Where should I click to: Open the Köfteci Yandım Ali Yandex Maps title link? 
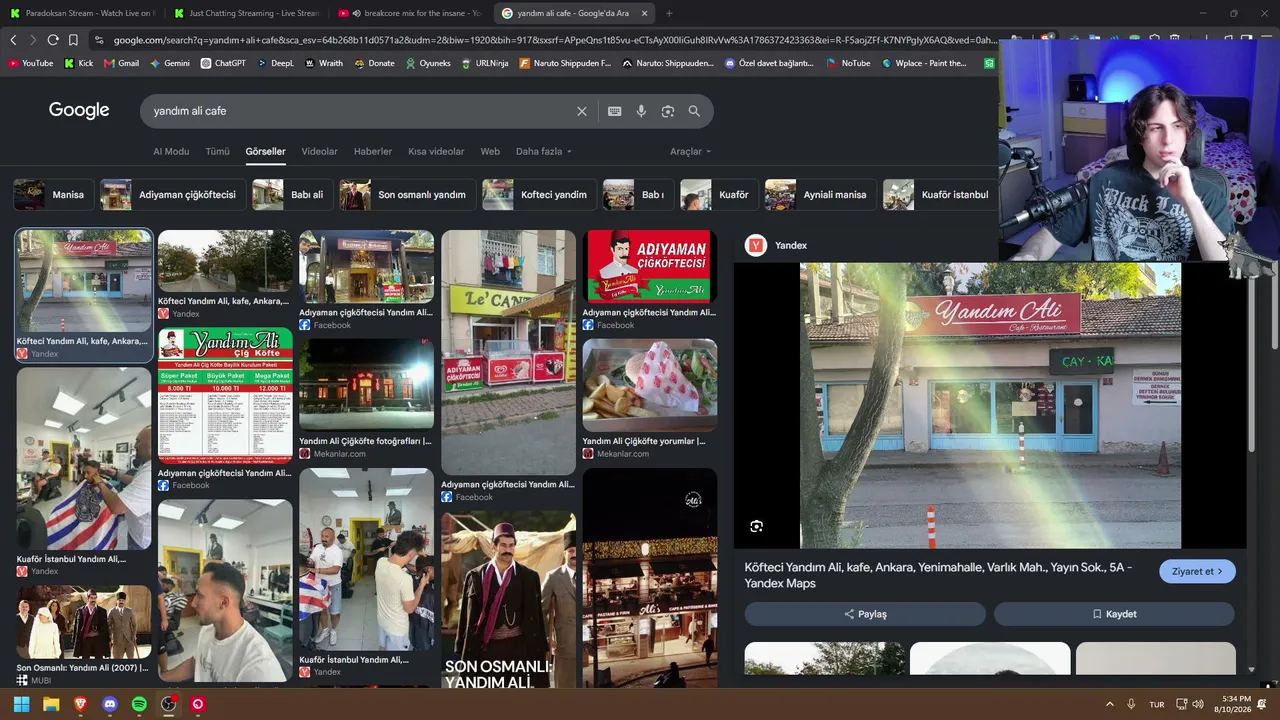938,575
